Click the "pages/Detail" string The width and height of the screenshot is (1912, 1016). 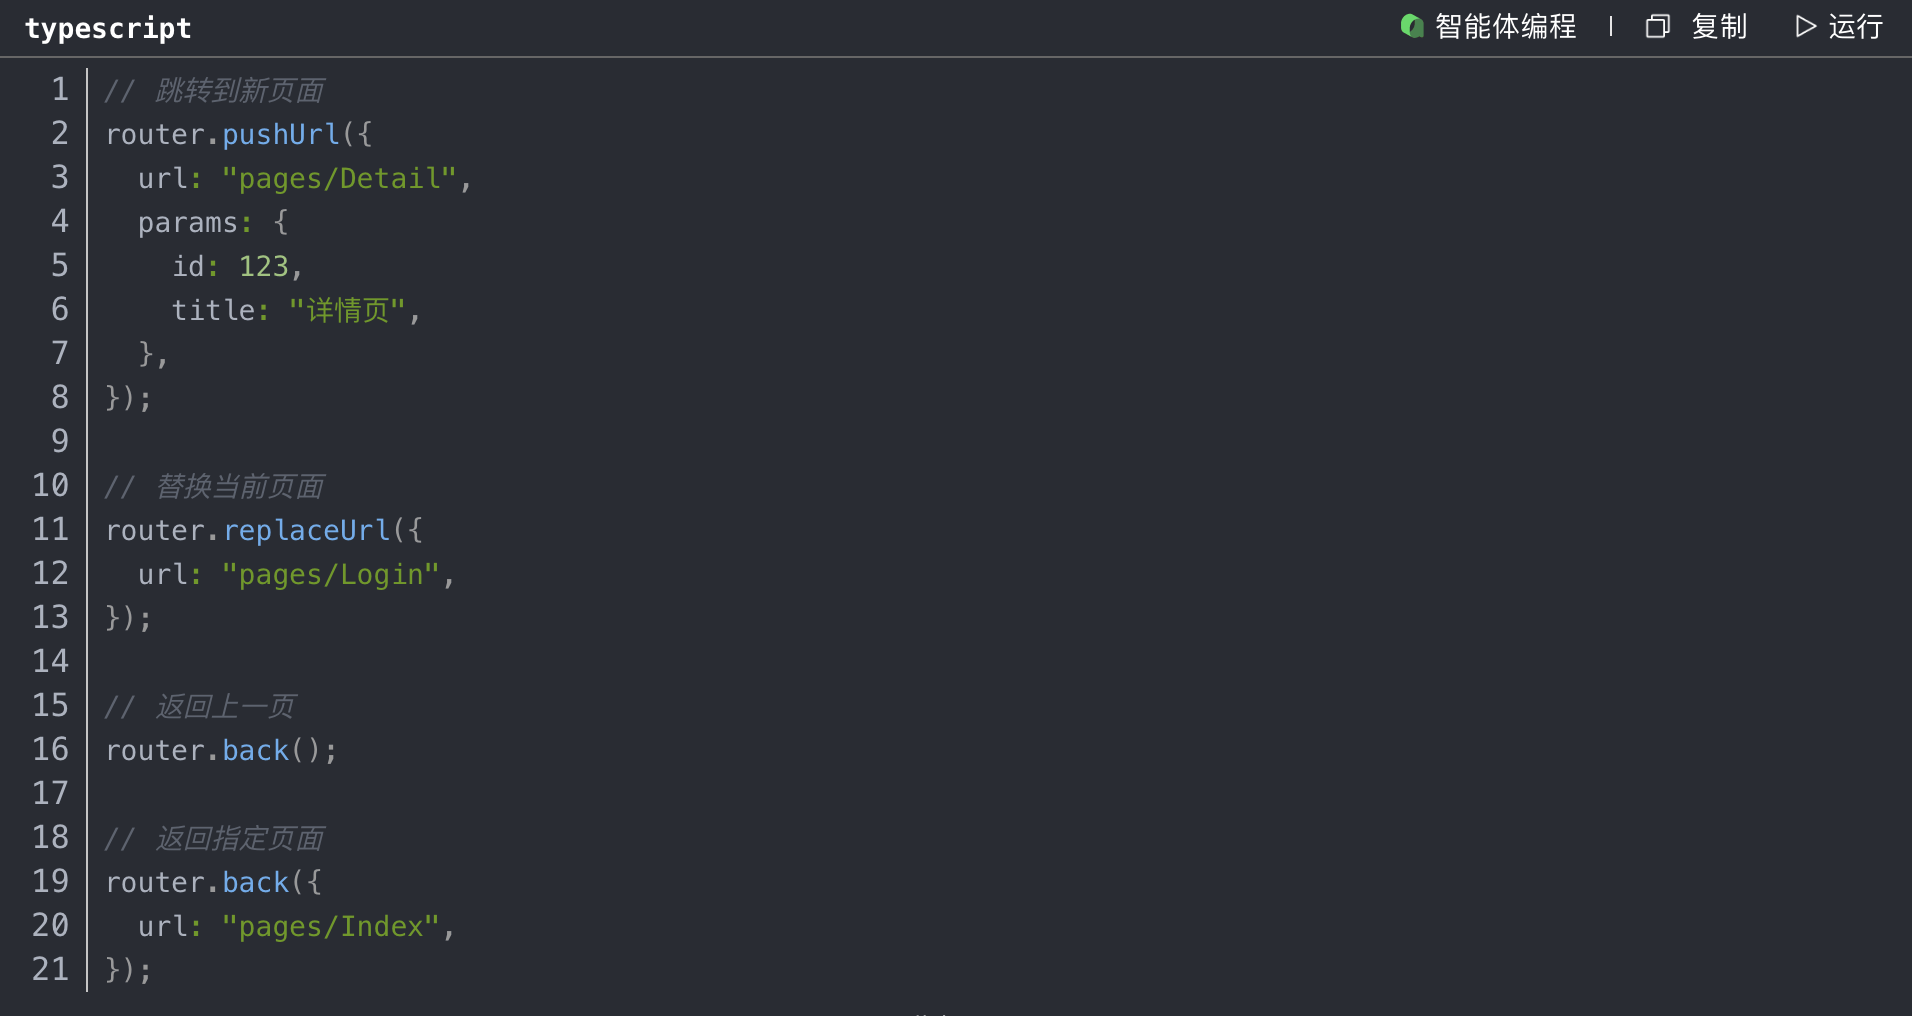pos(339,178)
